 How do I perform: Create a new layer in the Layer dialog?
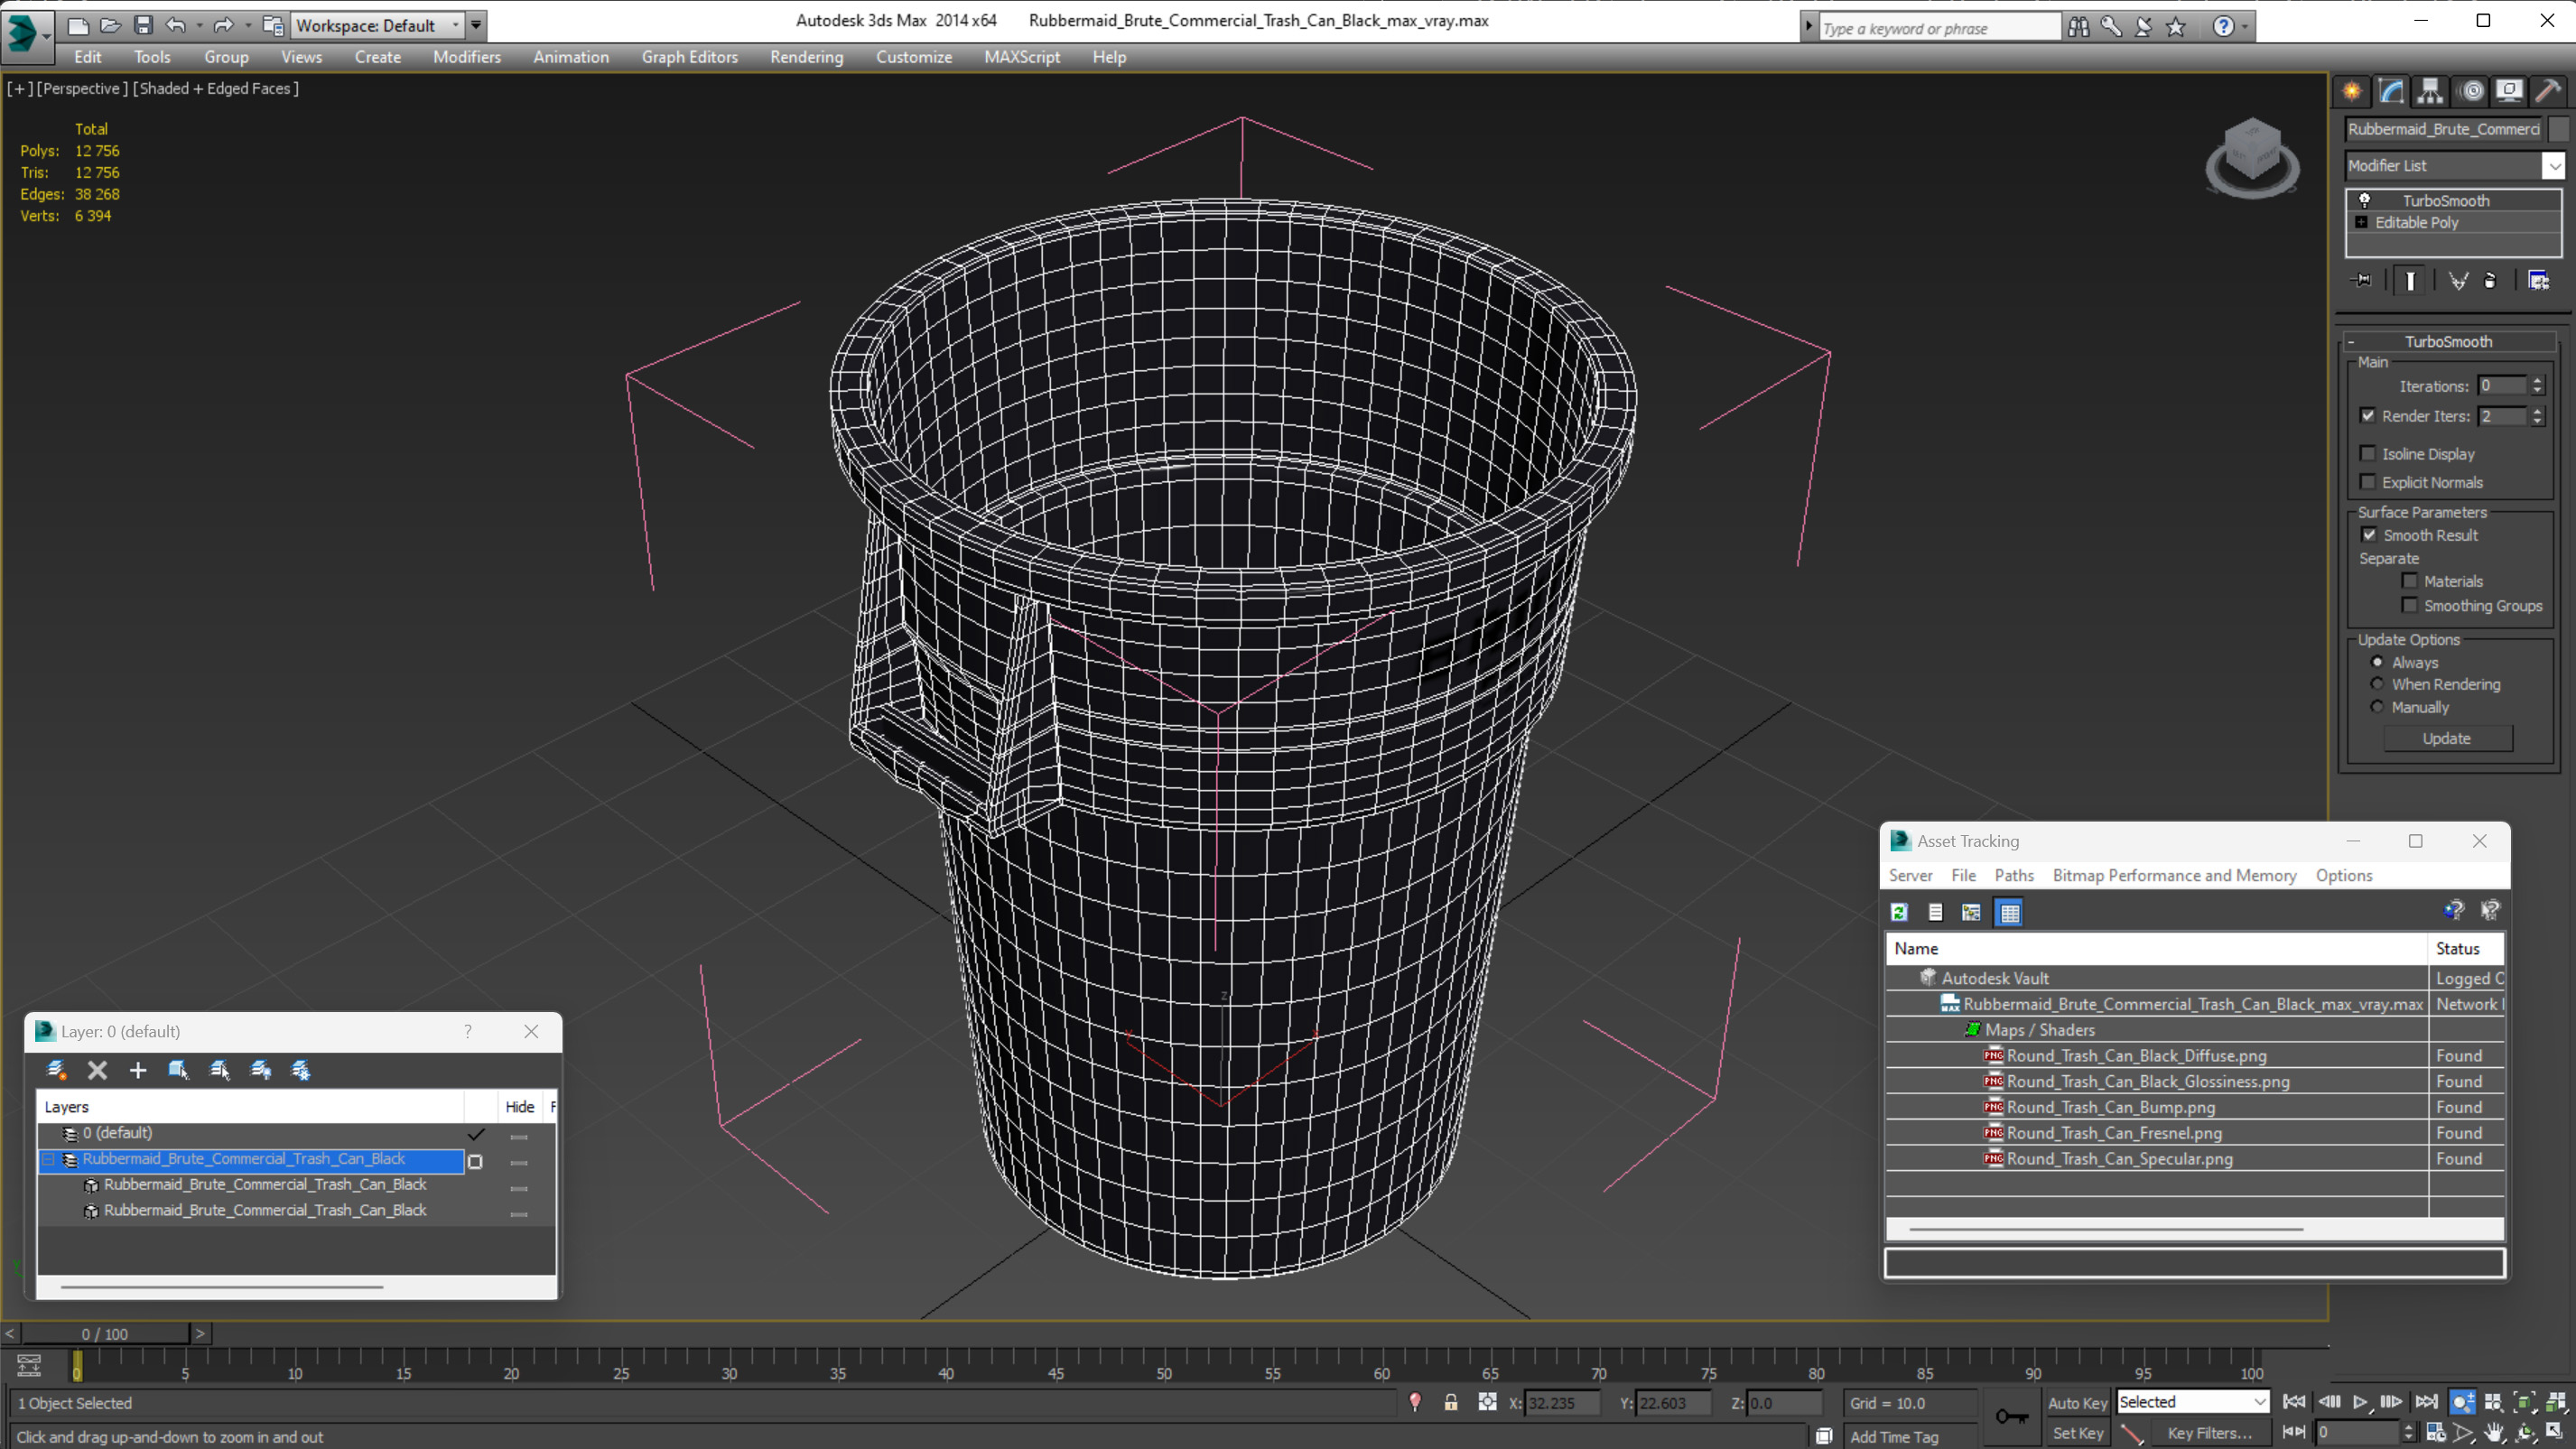click(57, 1070)
